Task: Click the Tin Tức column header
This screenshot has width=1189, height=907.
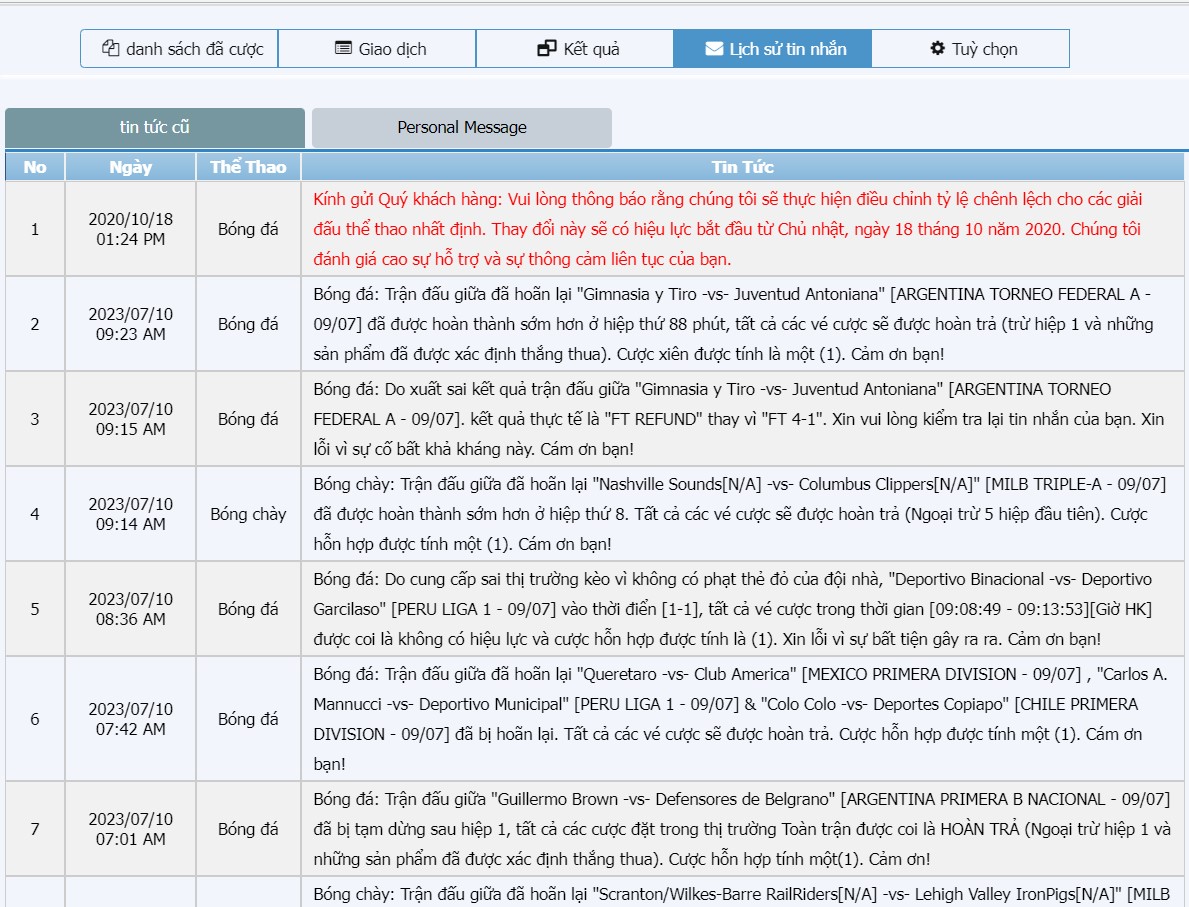Action: [742, 167]
